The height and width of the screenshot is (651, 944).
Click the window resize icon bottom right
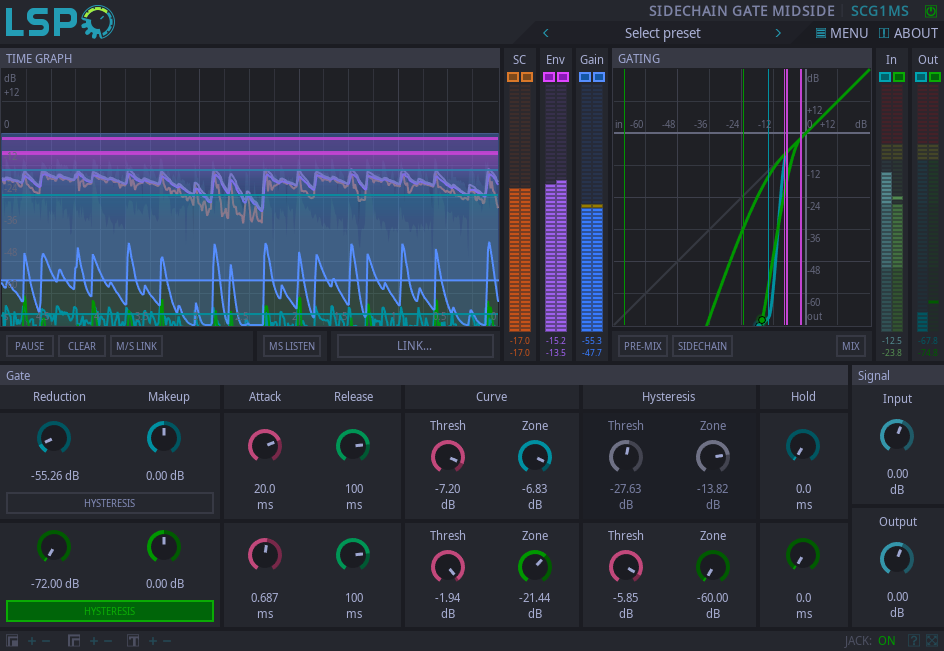(x=932, y=640)
